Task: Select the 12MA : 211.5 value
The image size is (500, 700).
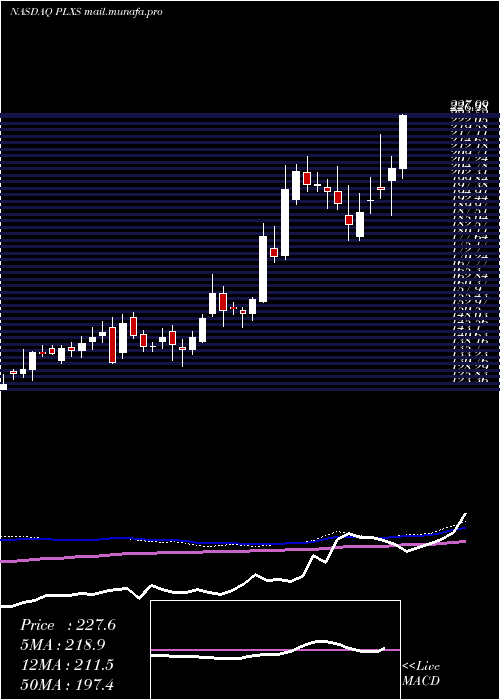Action: [67, 665]
